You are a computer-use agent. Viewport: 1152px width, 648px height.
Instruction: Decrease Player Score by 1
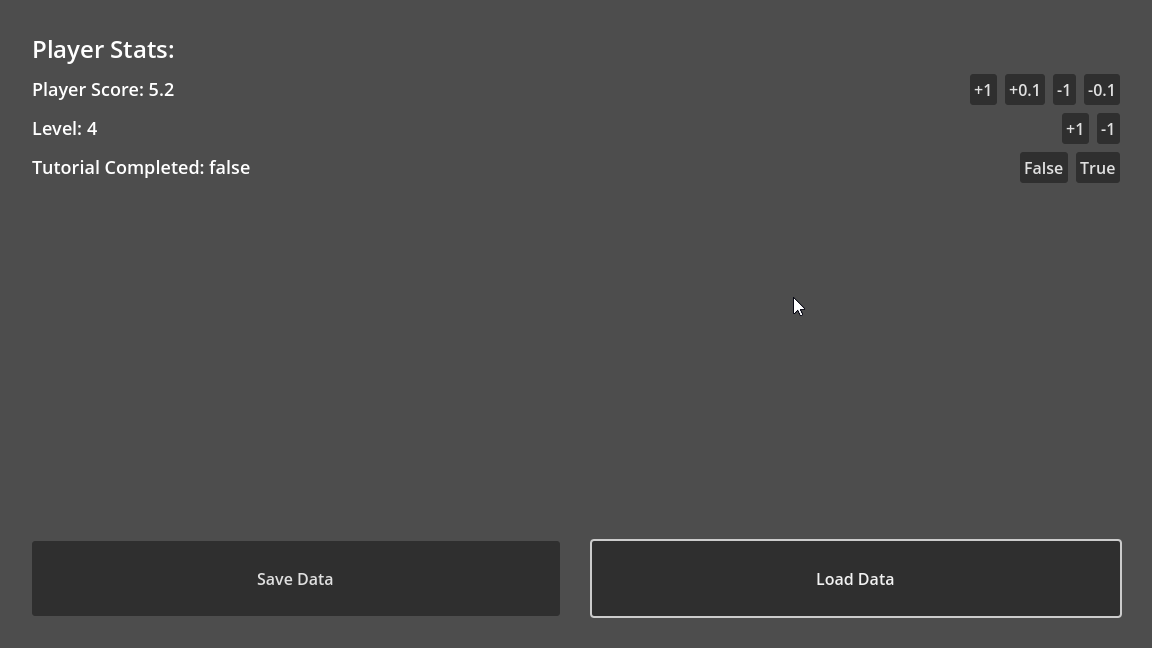tap(1064, 90)
